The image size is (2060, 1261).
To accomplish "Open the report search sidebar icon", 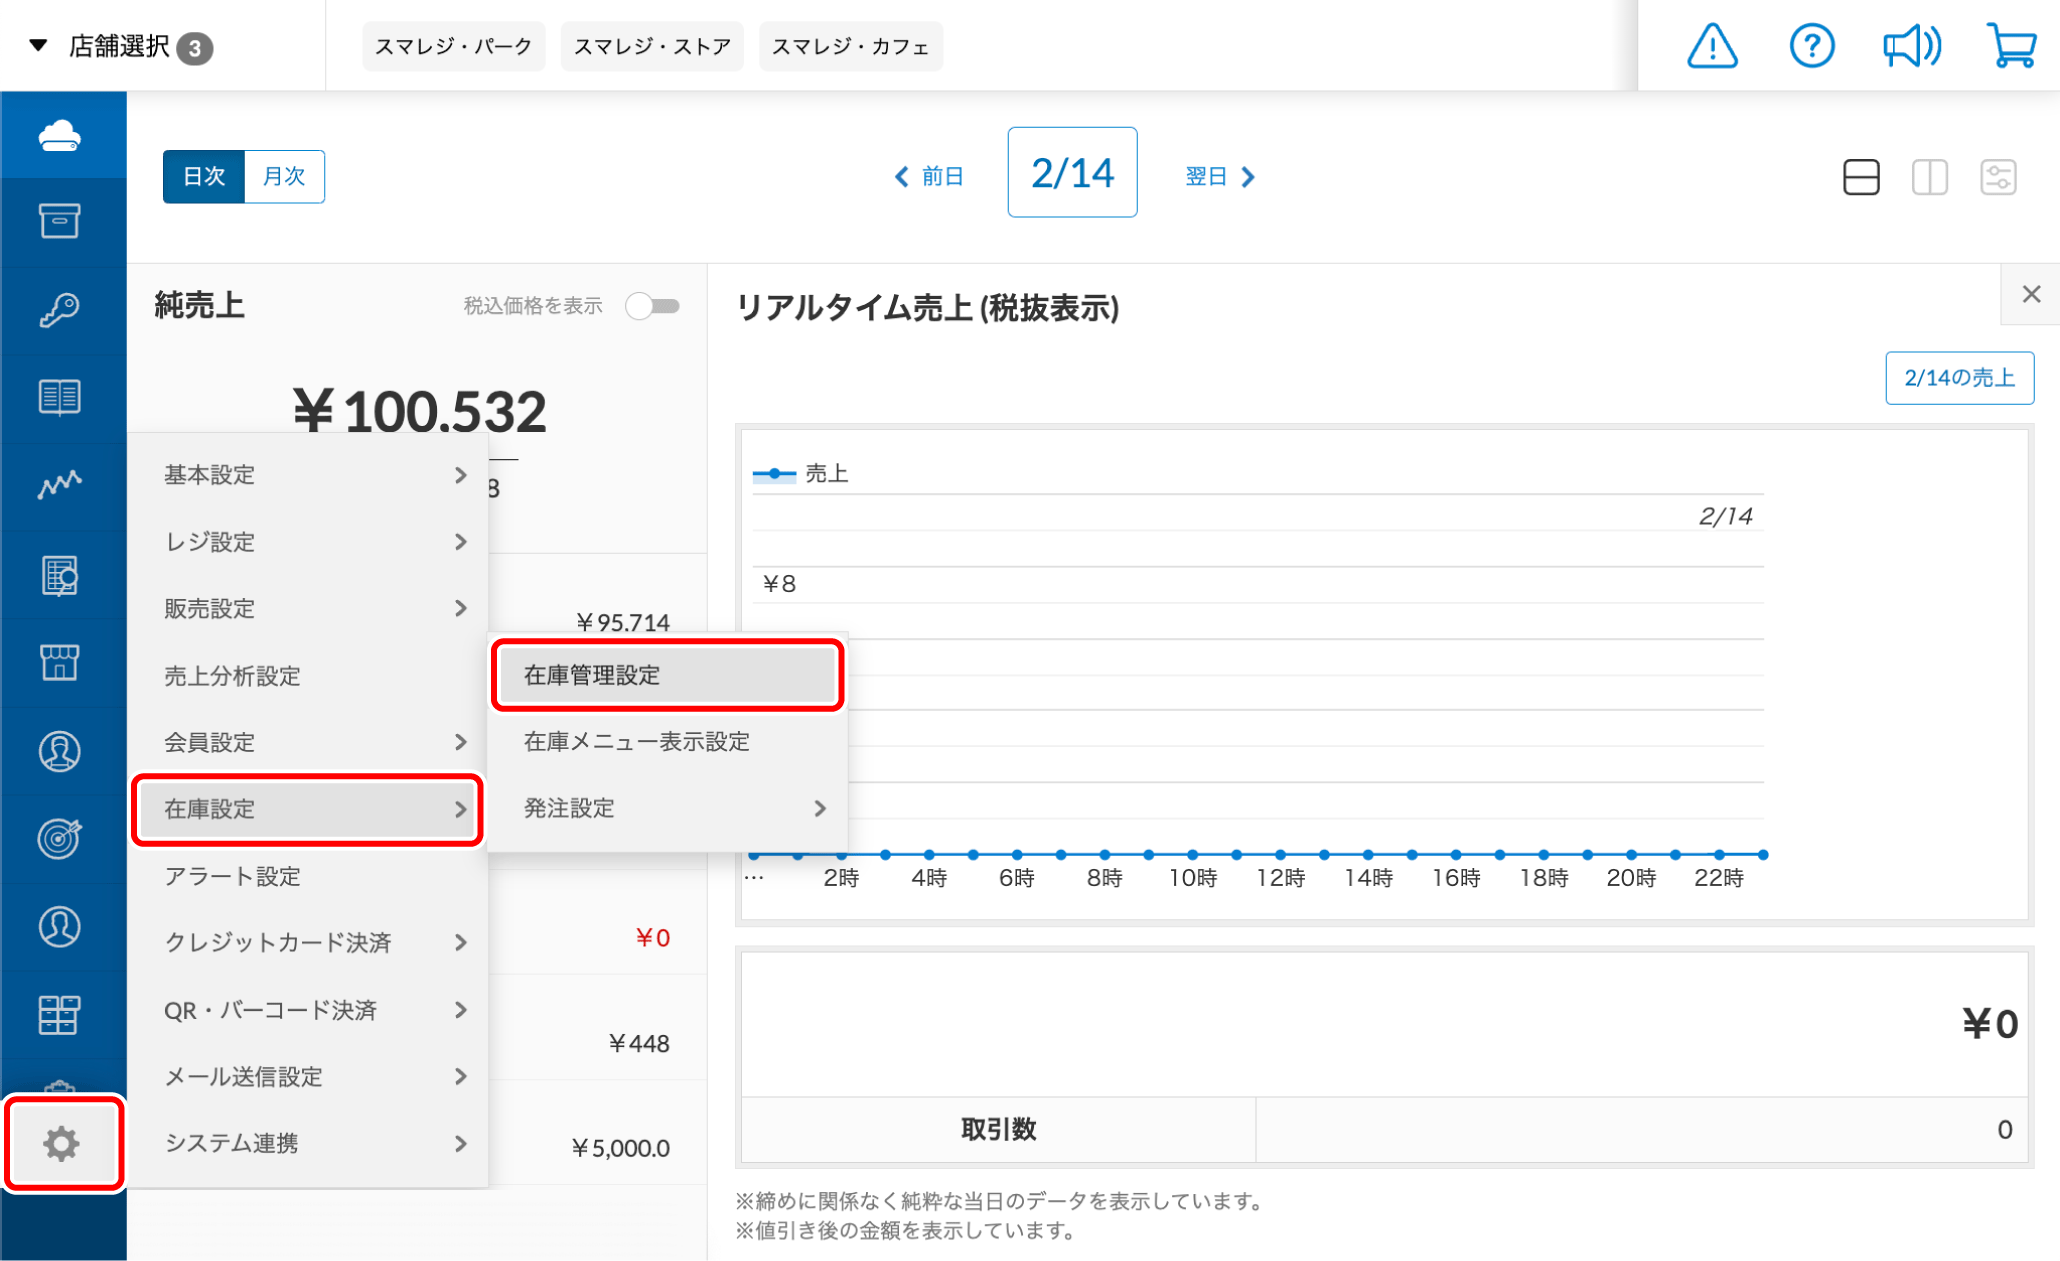I will tap(60, 575).
